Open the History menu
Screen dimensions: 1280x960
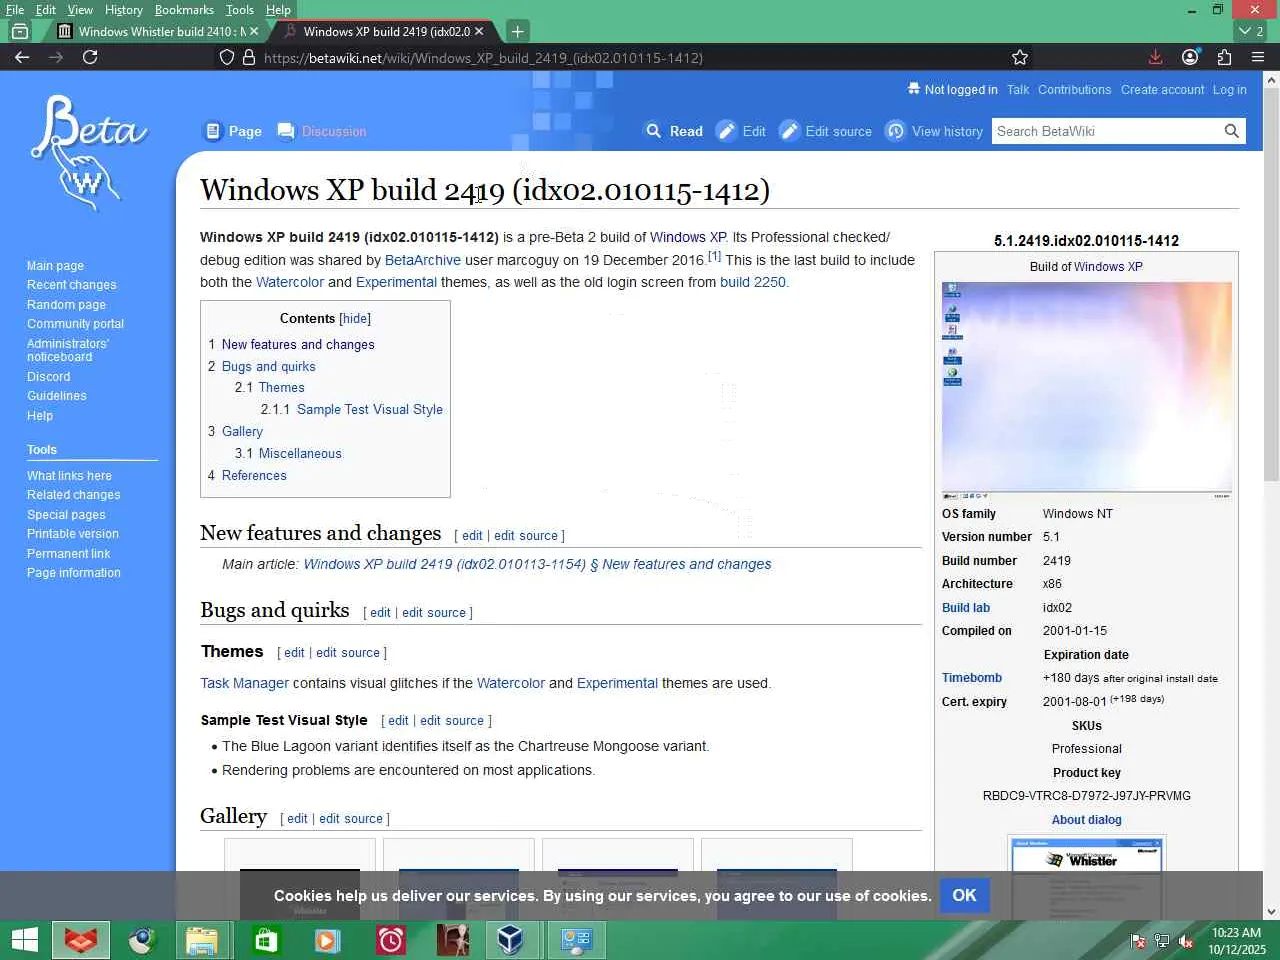pyautogui.click(x=124, y=10)
